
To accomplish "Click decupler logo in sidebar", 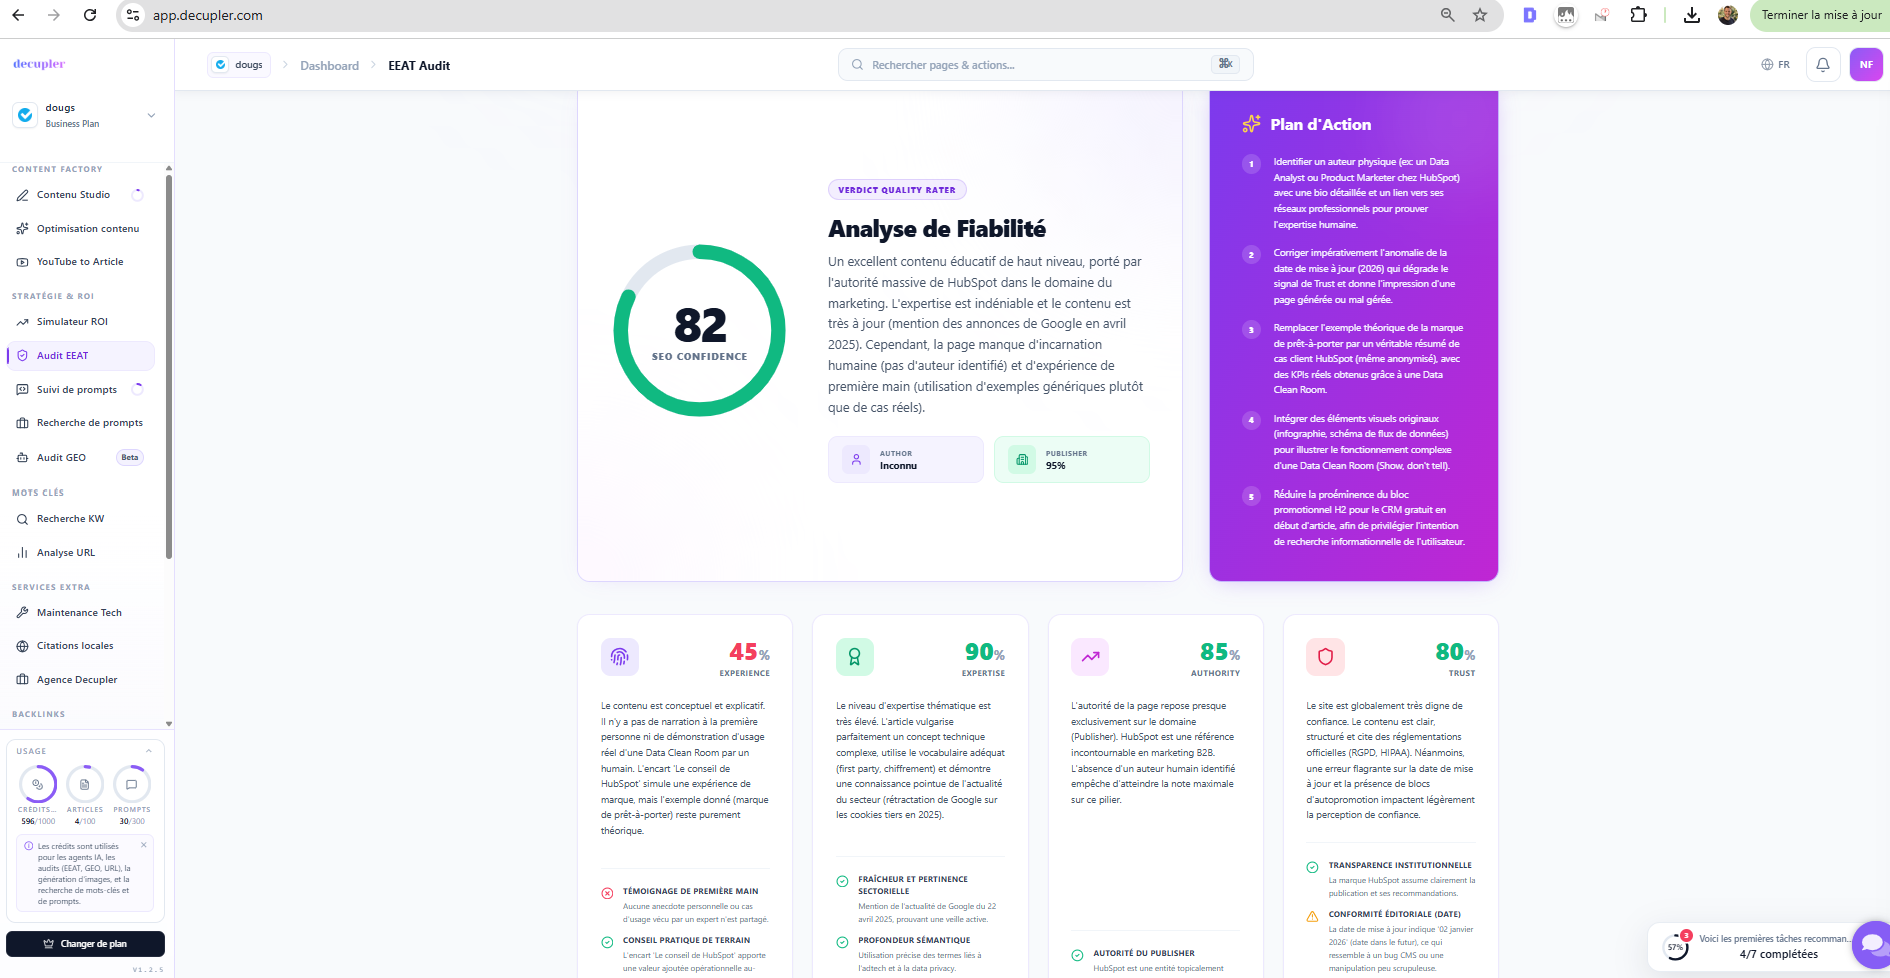I will click(39, 64).
